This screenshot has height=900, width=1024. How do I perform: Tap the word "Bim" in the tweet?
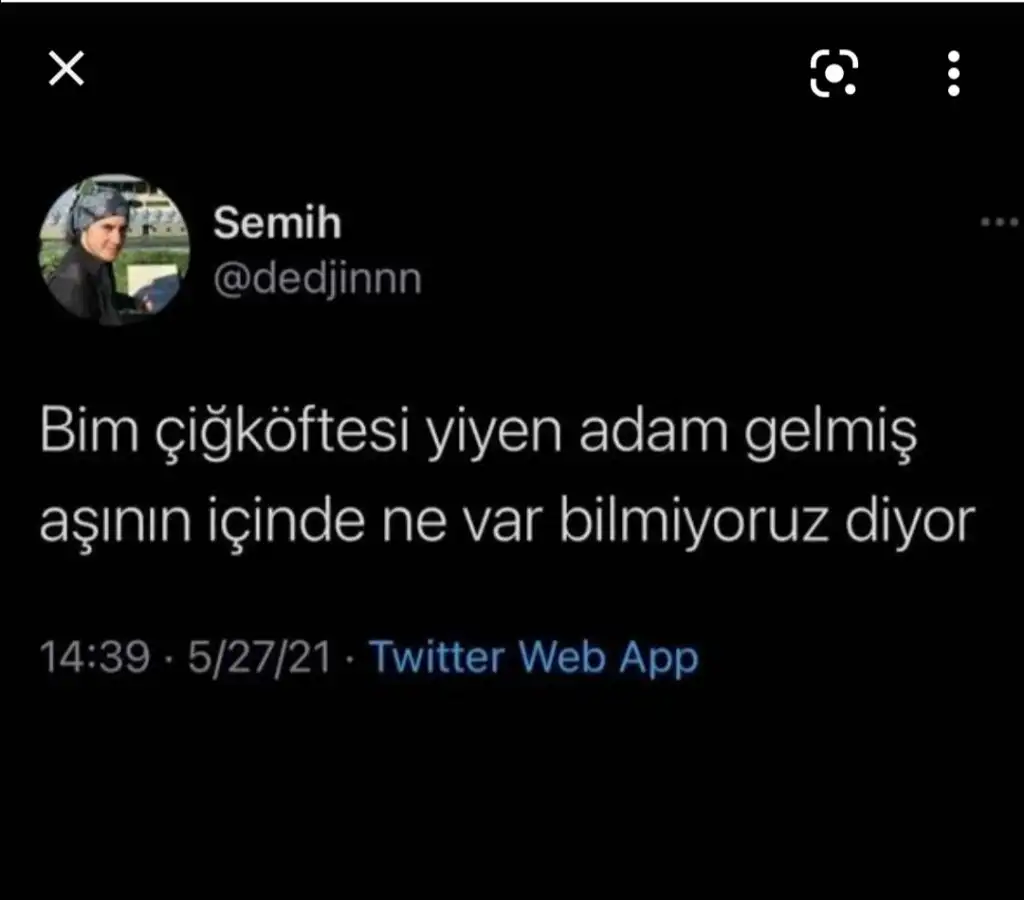tap(89, 429)
